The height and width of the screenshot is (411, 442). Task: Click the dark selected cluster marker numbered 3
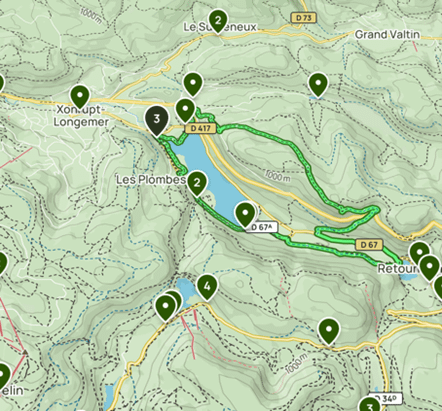click(157, 120)
